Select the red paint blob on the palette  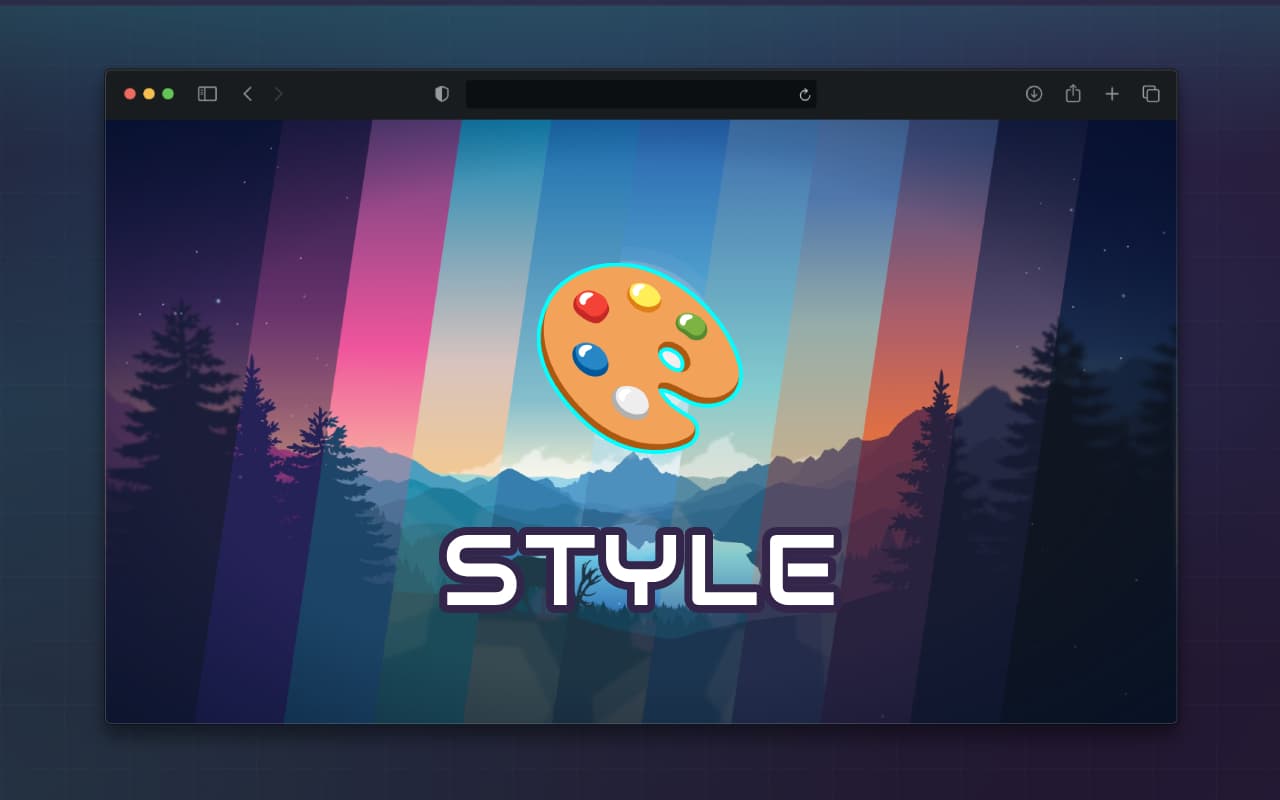(x=592, y=307)
